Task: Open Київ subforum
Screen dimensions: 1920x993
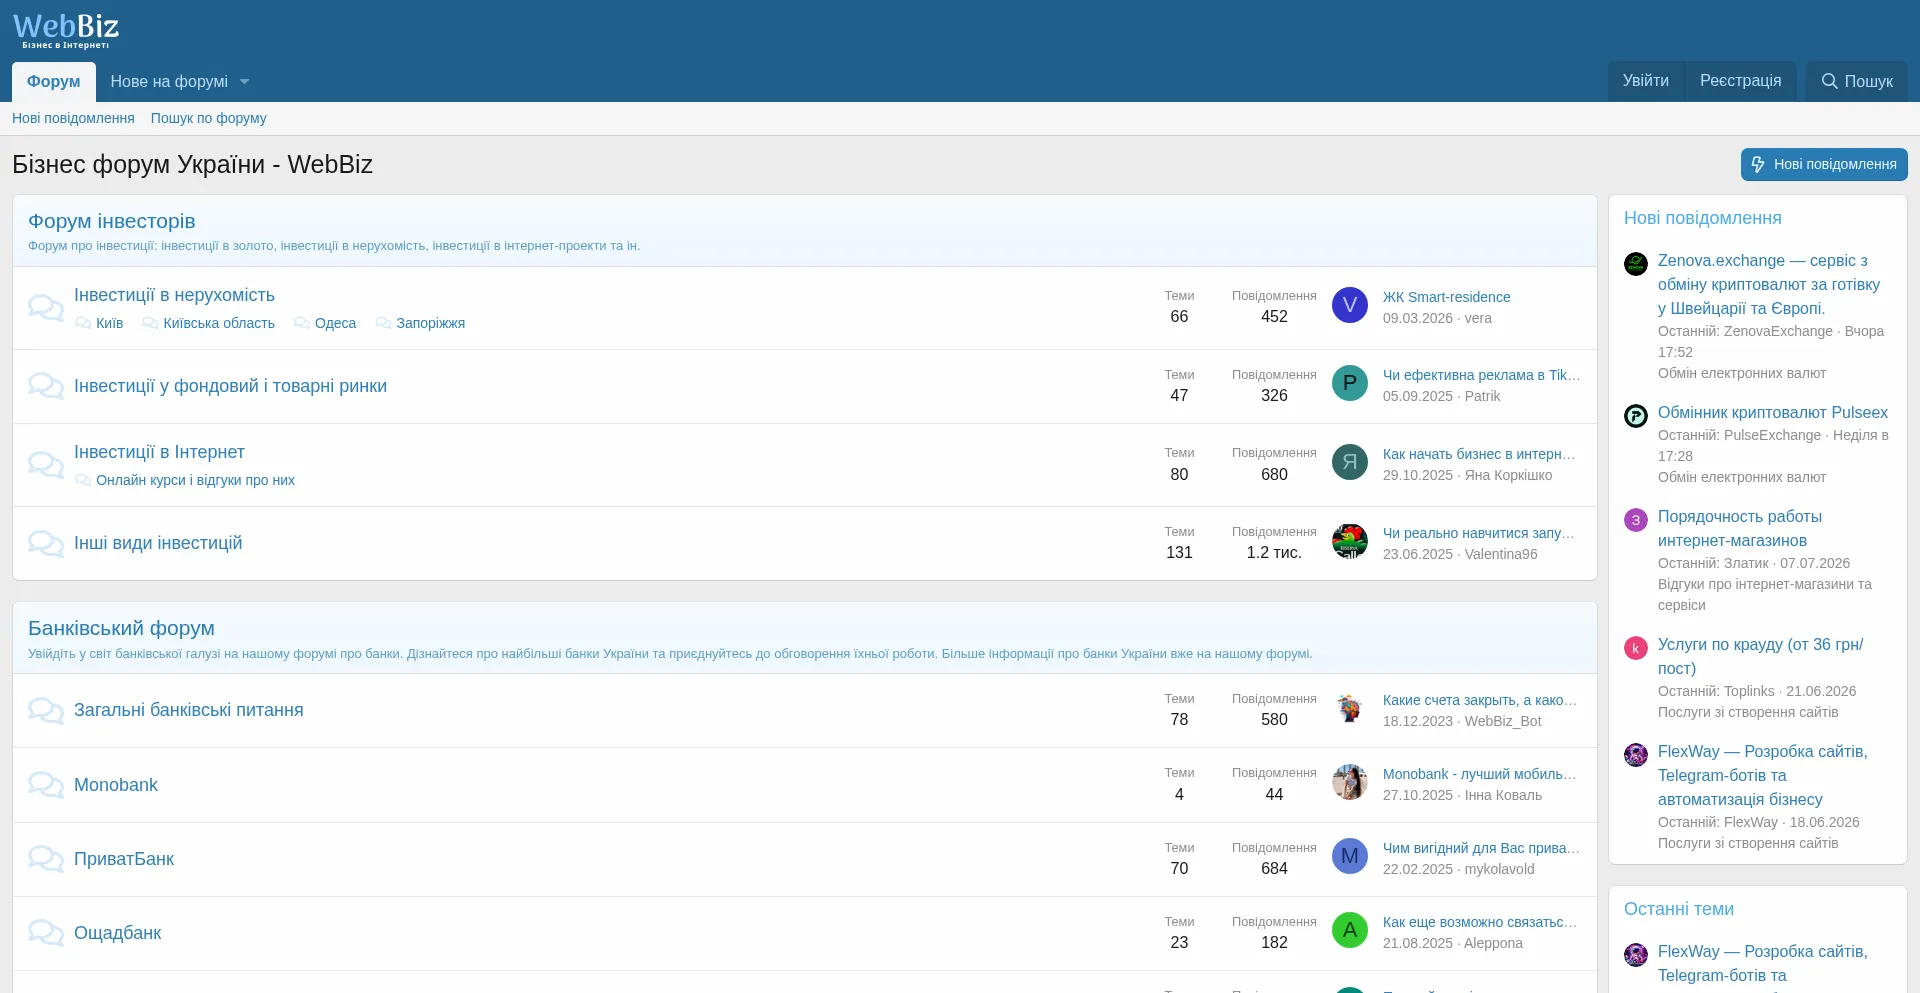Action: pos(109,323)
